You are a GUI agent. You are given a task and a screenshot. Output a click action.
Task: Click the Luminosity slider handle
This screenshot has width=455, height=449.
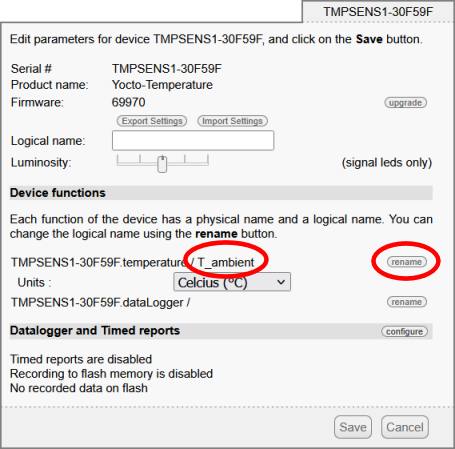(x=162, y=164)
